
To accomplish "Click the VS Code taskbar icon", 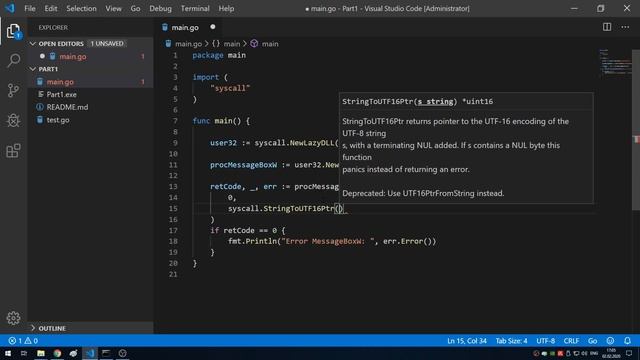I will coord(90,353).
